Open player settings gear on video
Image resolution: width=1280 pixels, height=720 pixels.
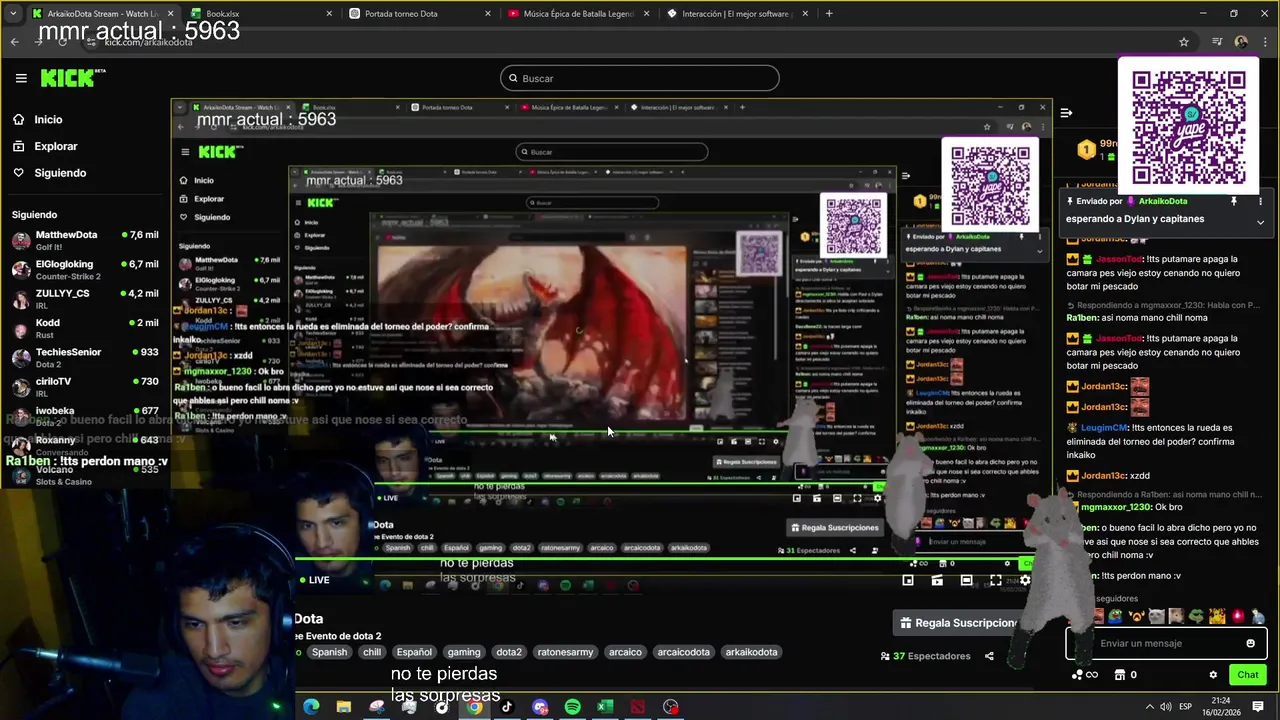pyautogui.click(x=1025, y=580)
